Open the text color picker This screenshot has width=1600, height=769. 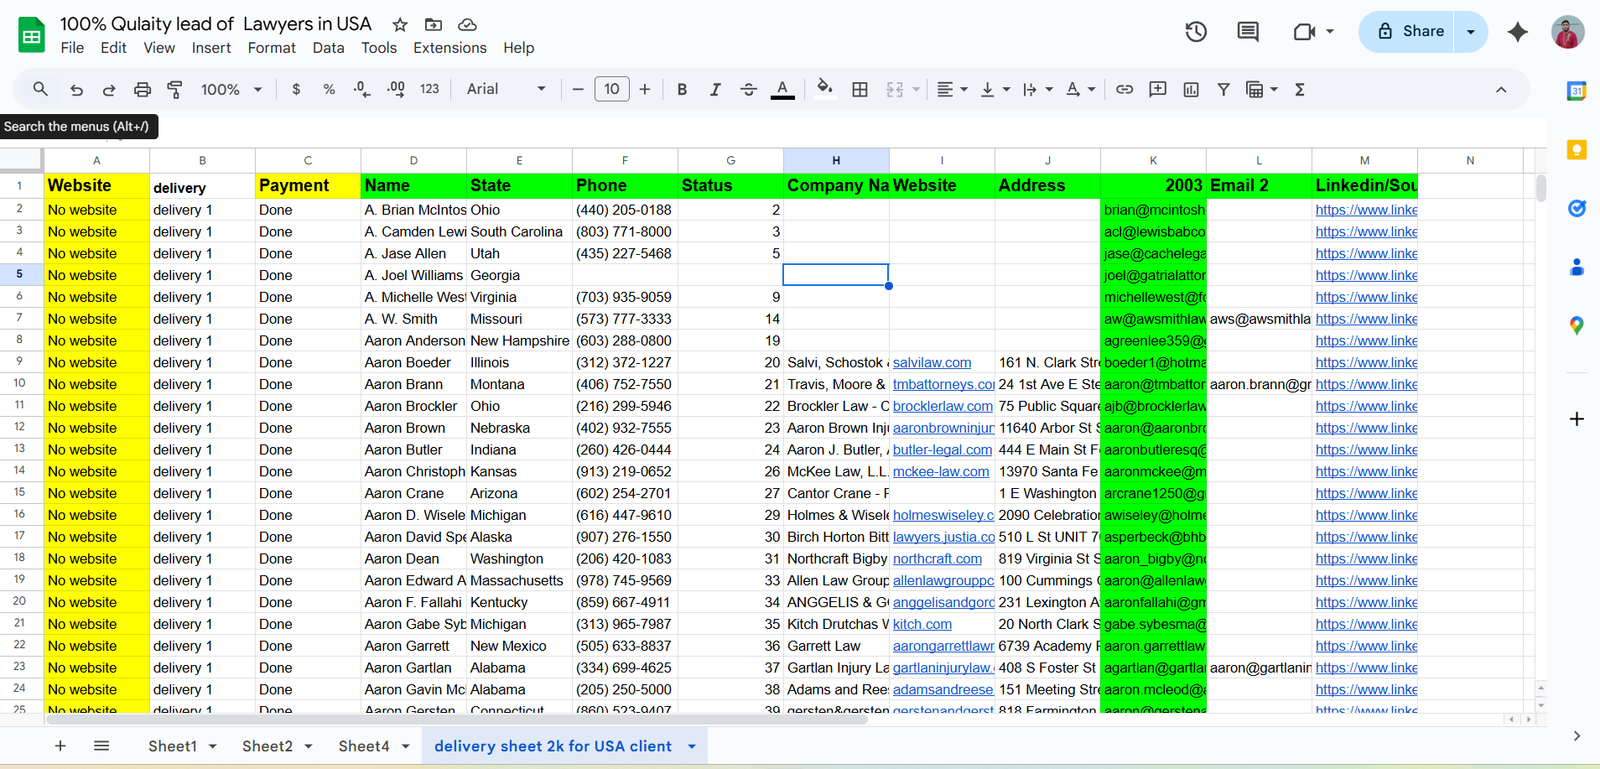(x=783, y=90)
